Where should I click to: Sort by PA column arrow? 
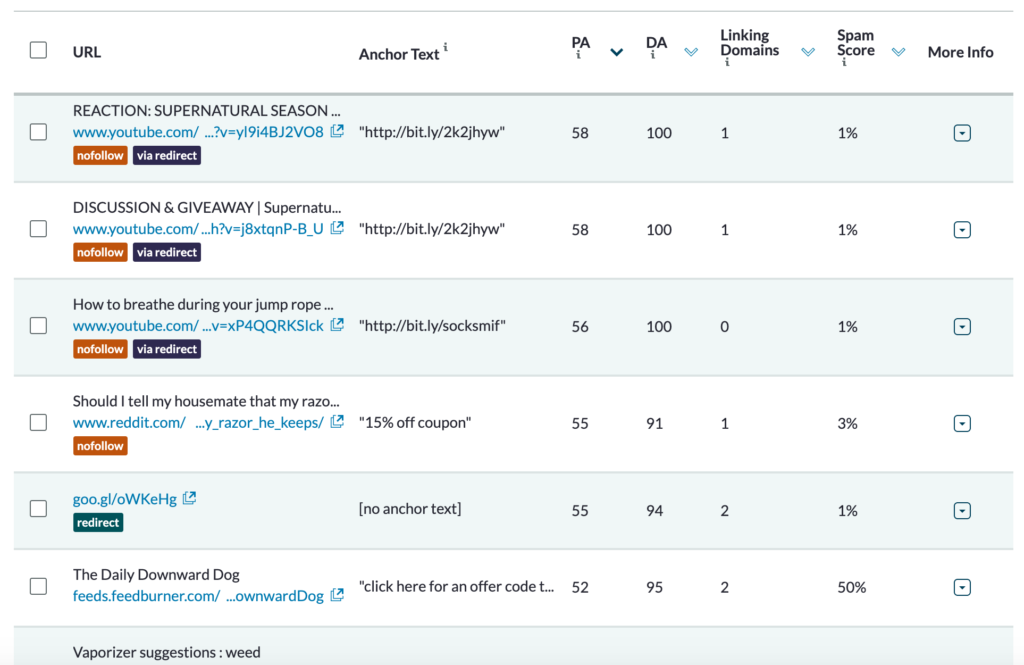[616, 52]
